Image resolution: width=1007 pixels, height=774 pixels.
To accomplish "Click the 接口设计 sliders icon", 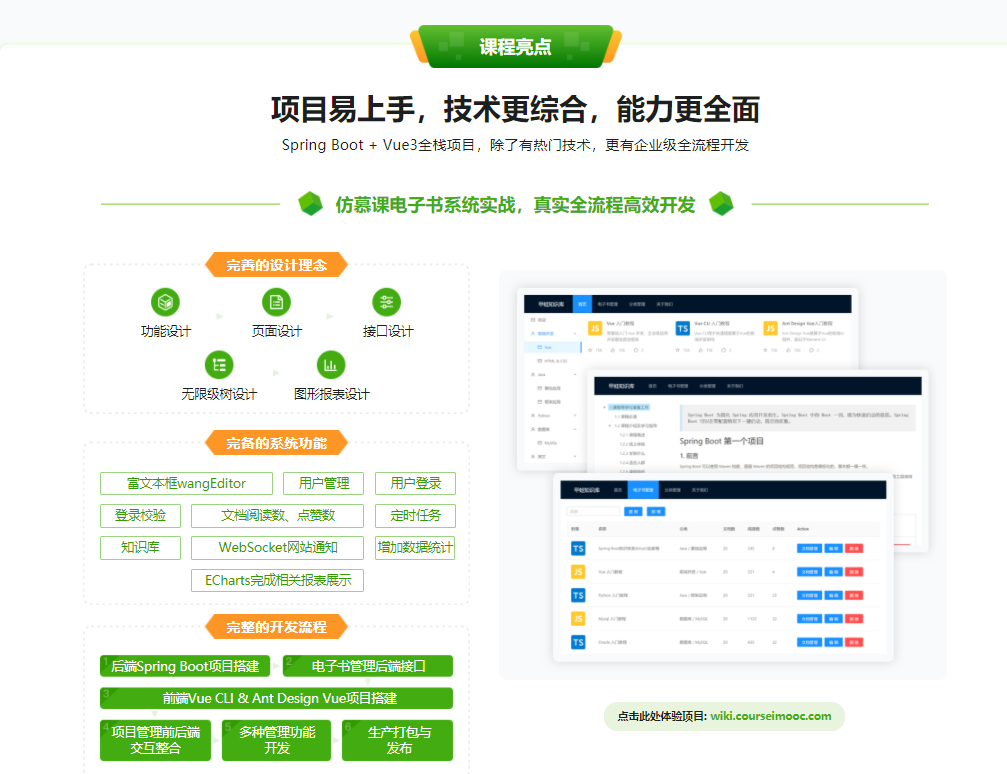I will click(387, 302).
